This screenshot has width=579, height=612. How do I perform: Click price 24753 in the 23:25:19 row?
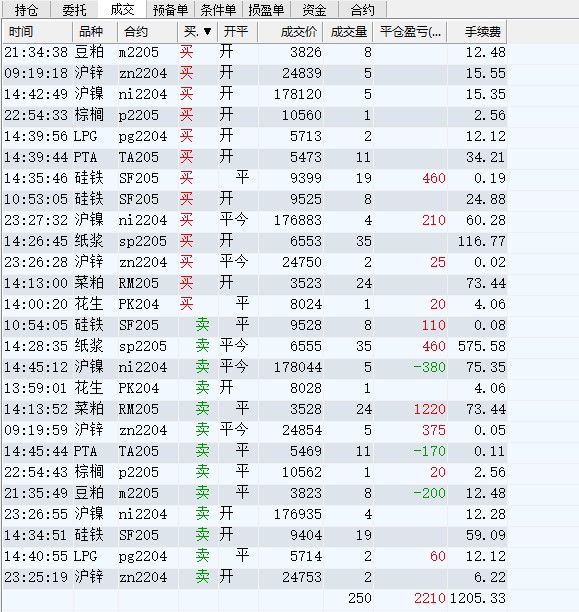[302, 577]
